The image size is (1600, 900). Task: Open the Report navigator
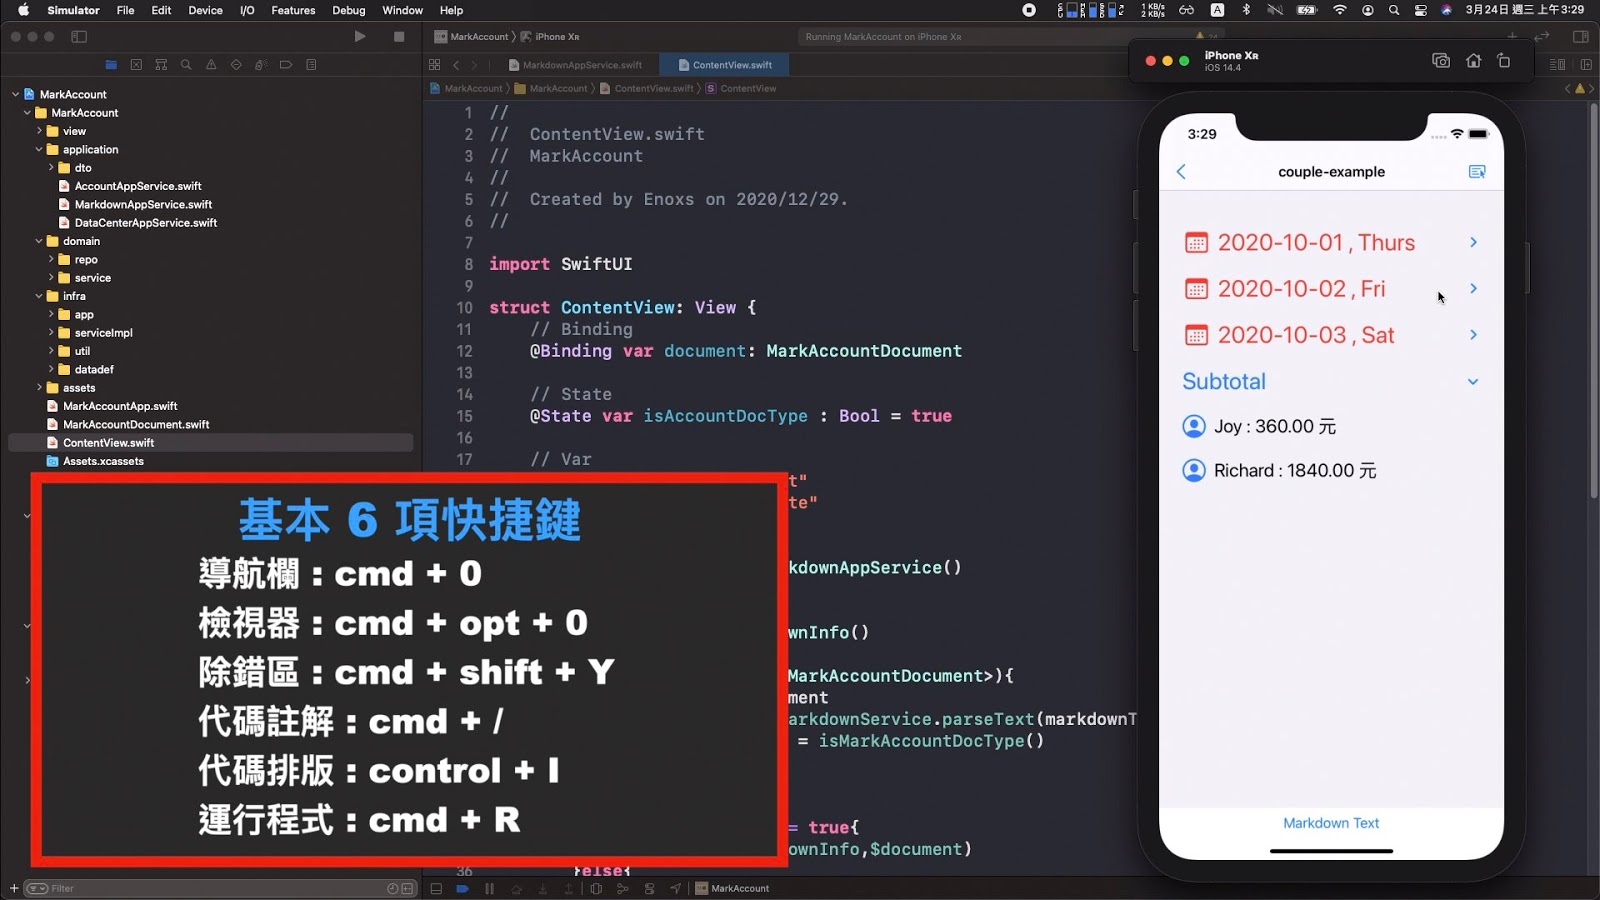[311, 65]
